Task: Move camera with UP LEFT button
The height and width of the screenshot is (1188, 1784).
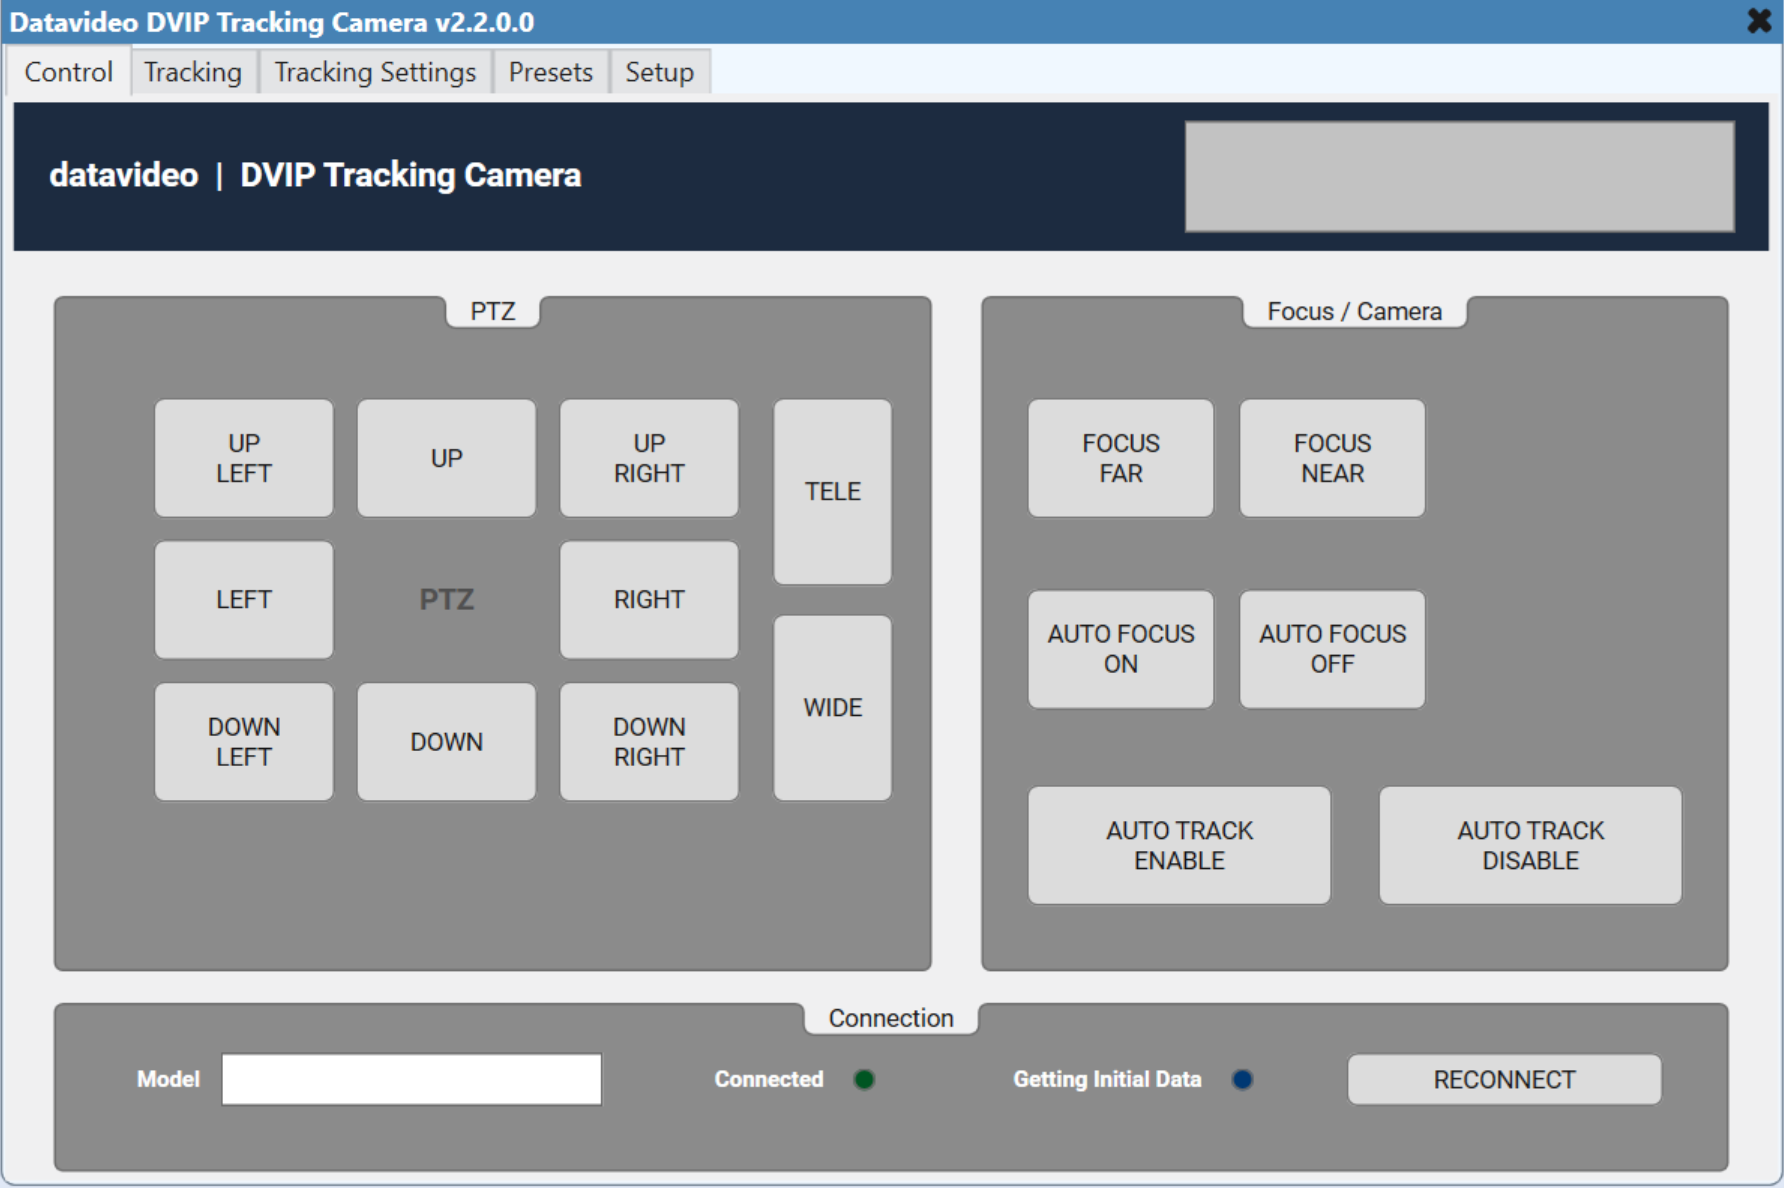Action: click(244, 458)
